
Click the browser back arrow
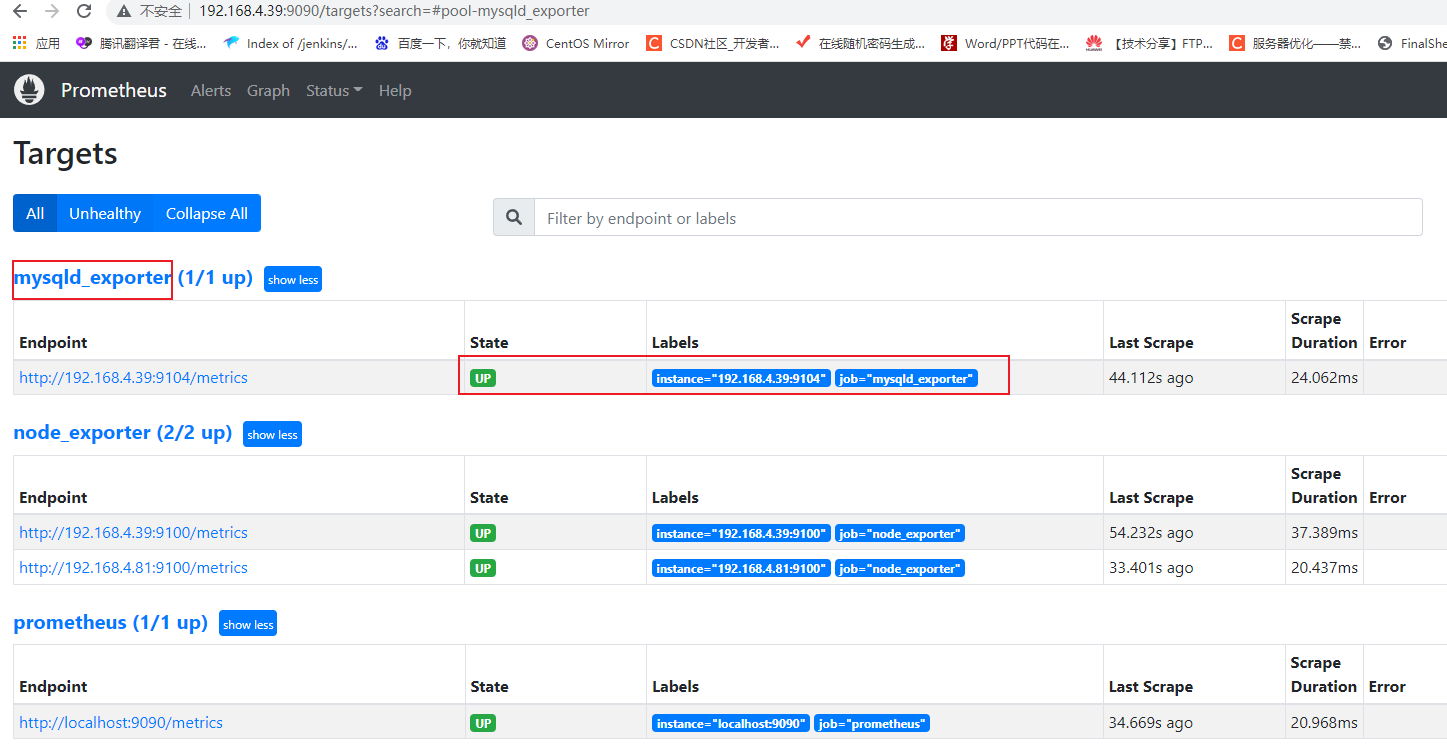tap(19, 11)
